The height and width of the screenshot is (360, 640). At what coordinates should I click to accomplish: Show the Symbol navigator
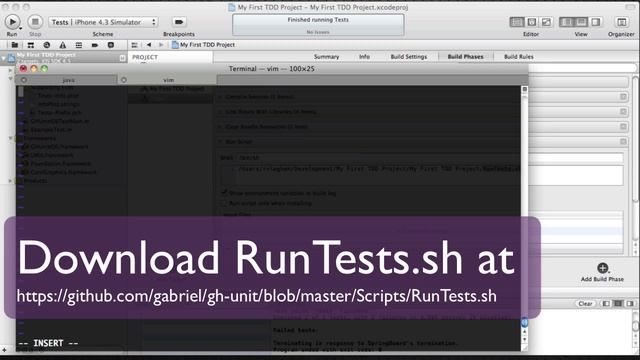[x=31, y=45]
